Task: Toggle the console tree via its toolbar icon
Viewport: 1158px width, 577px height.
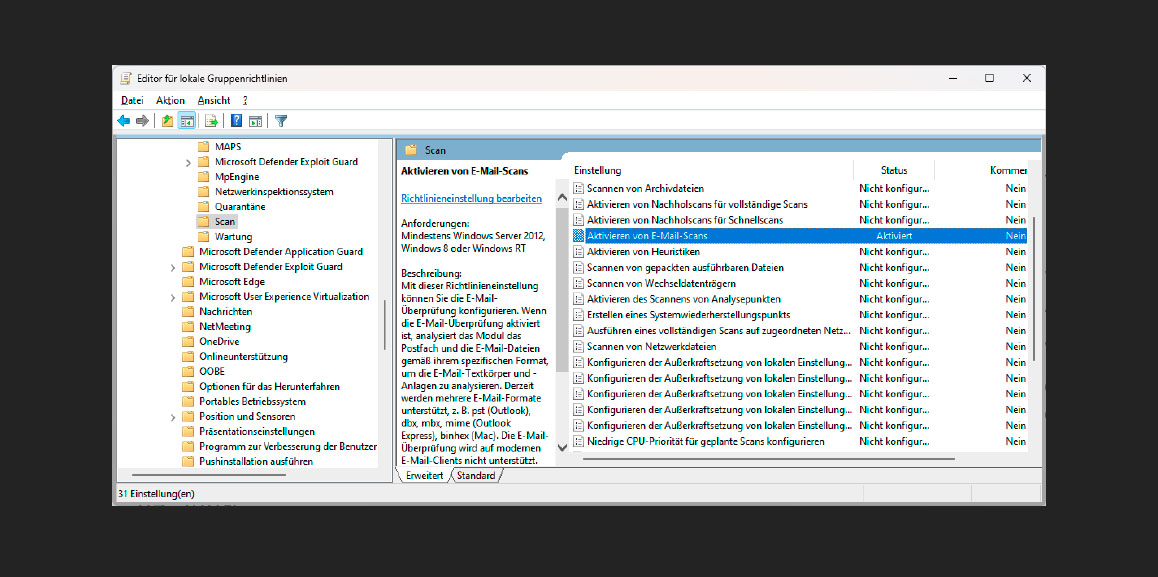Action: [x=186, y=120]
